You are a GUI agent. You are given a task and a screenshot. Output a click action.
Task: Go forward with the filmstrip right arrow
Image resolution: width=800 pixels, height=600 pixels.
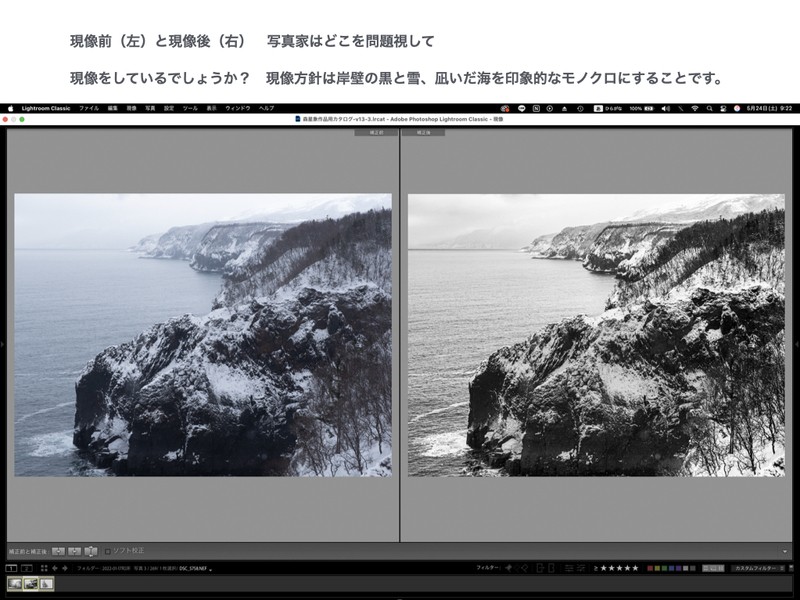[65, 568]
